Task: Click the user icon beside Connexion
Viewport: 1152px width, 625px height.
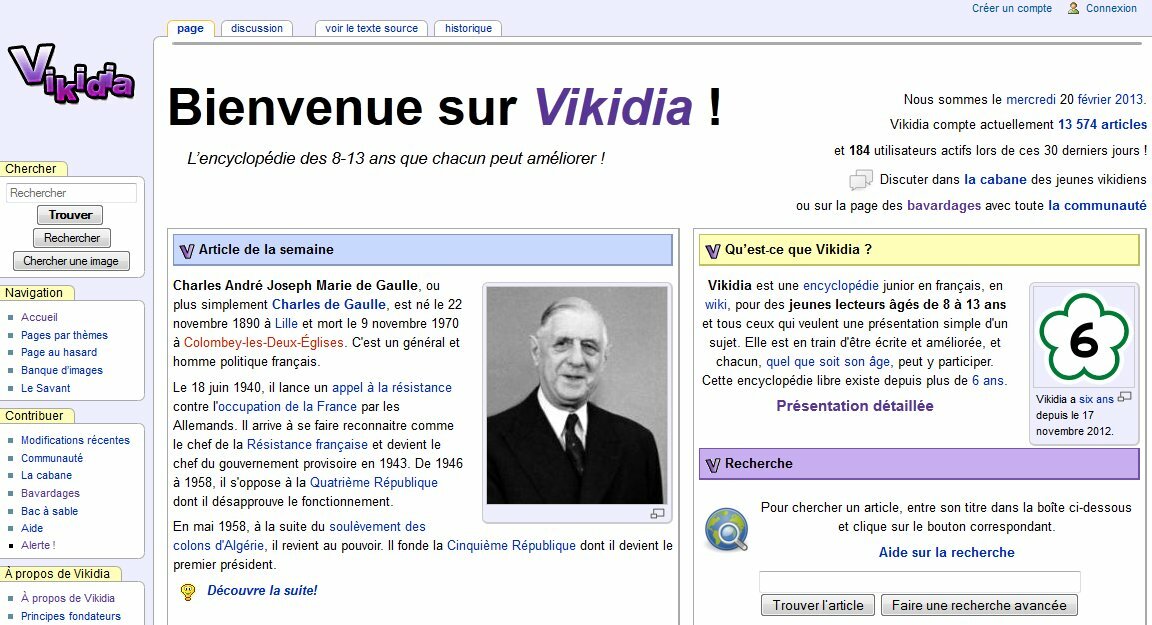Action: 1073,8
